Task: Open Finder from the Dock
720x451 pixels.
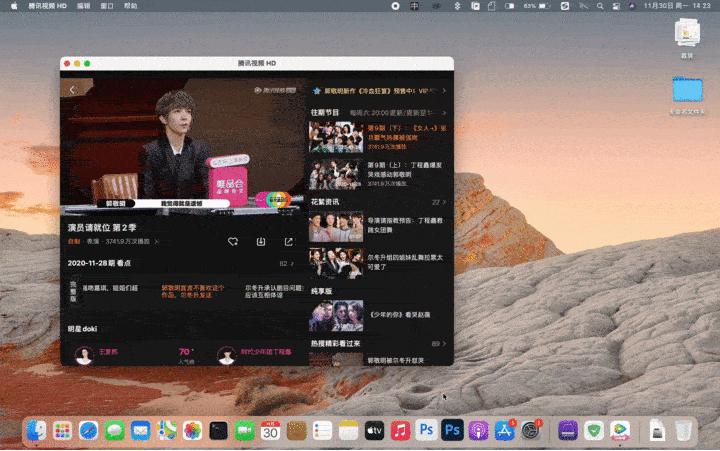Action: click(x=36, y=431)
